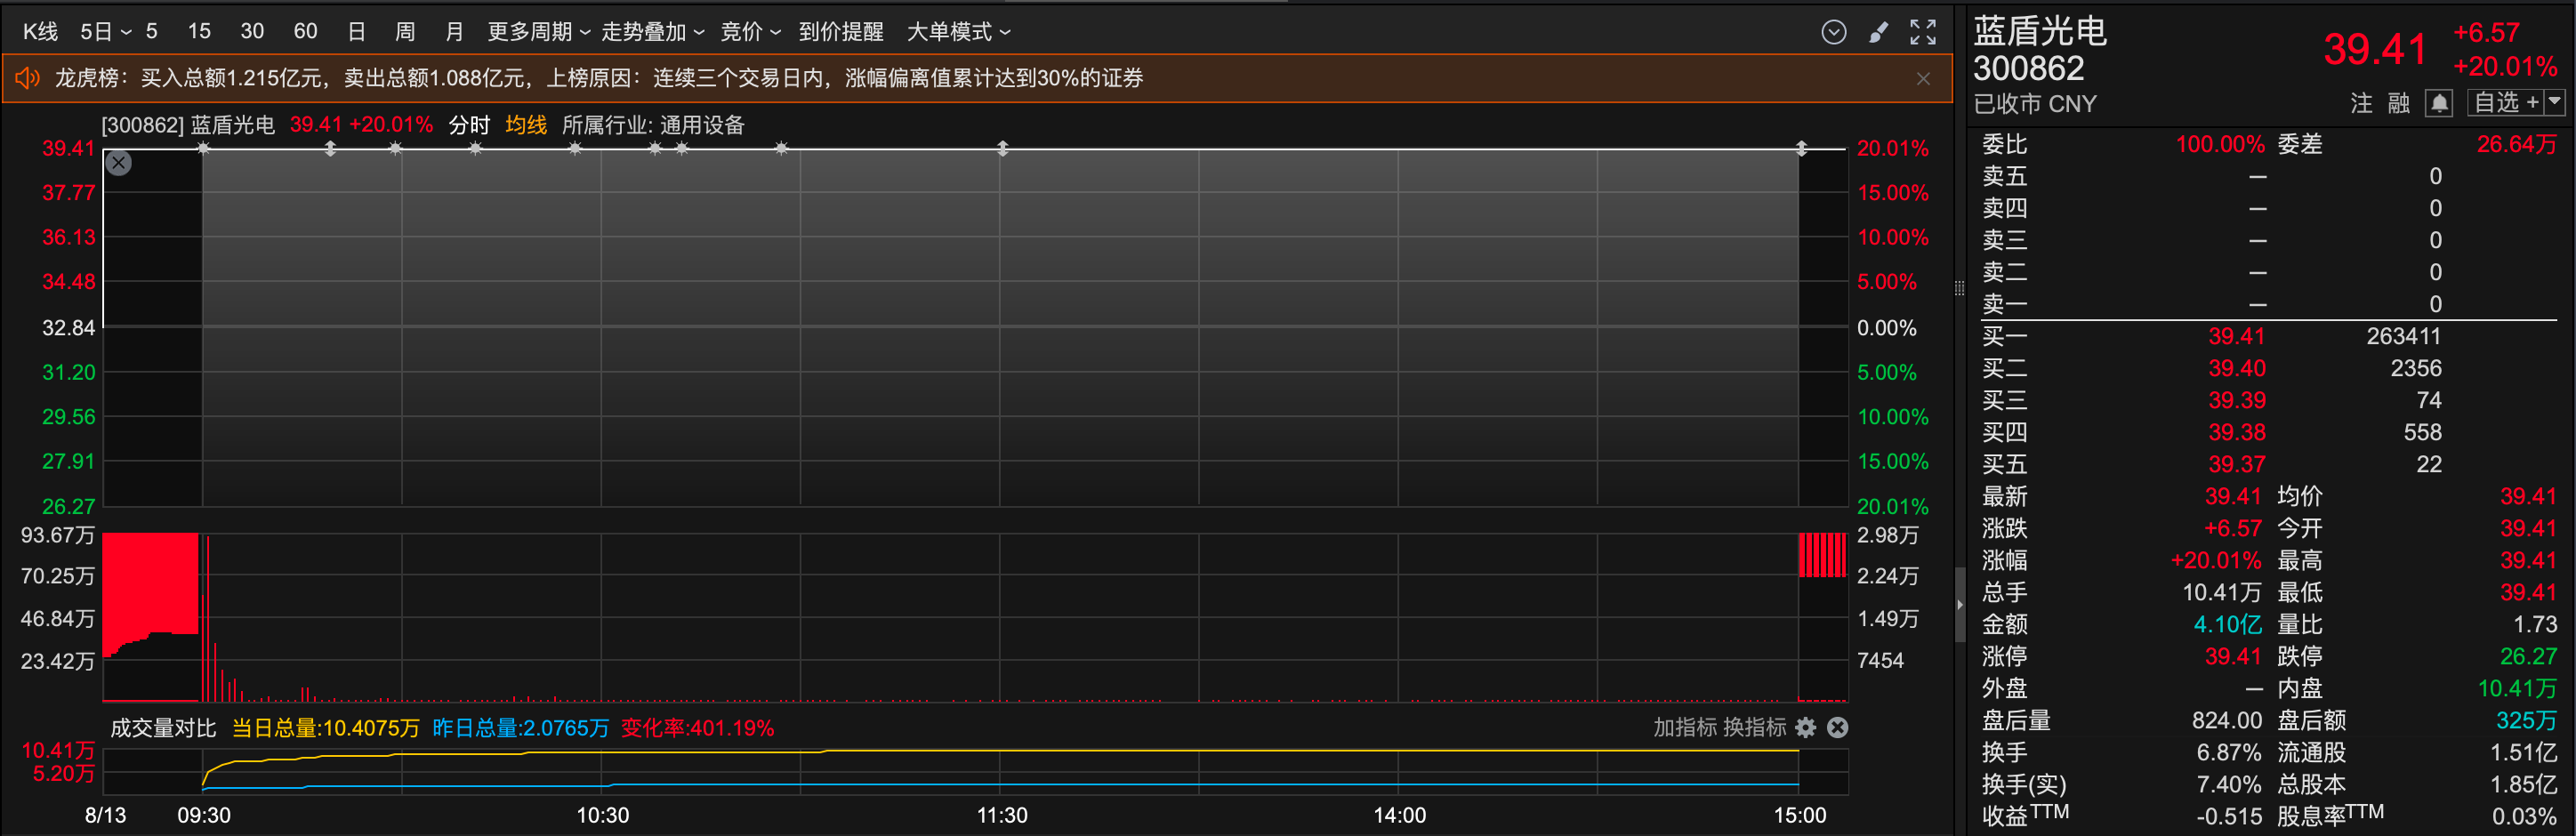This screenshot has width=2576, height=836.
Task: Click the 盘后额 value 325万
Action: pos(2526,720)
